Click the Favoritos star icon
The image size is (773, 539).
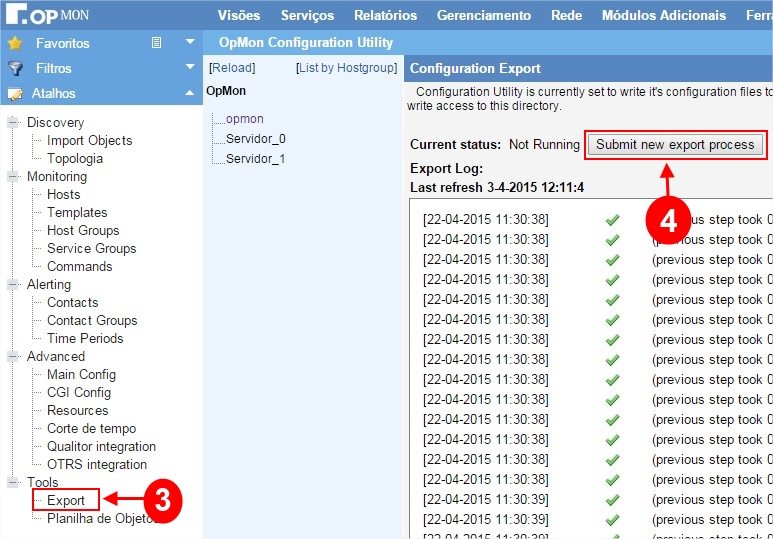tap(15, 43)
